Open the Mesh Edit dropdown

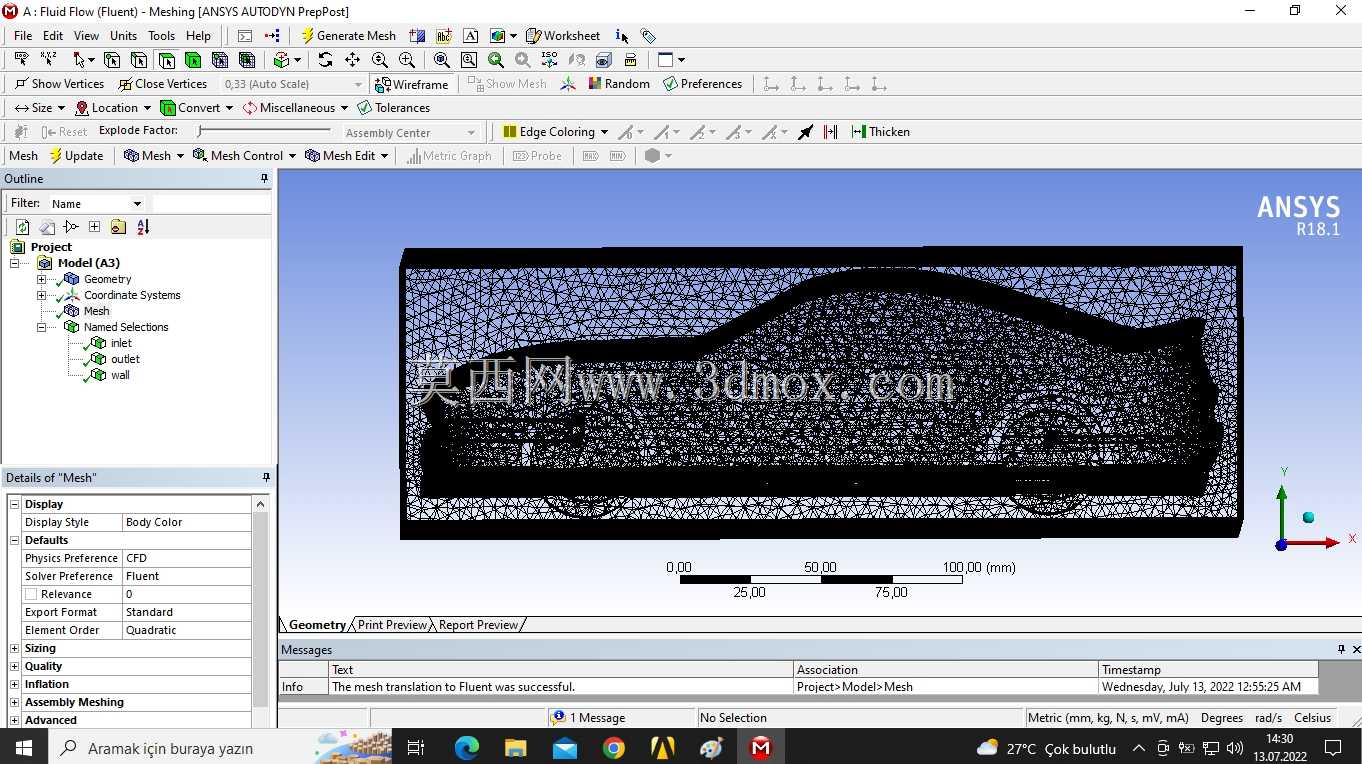coord(347,155)
